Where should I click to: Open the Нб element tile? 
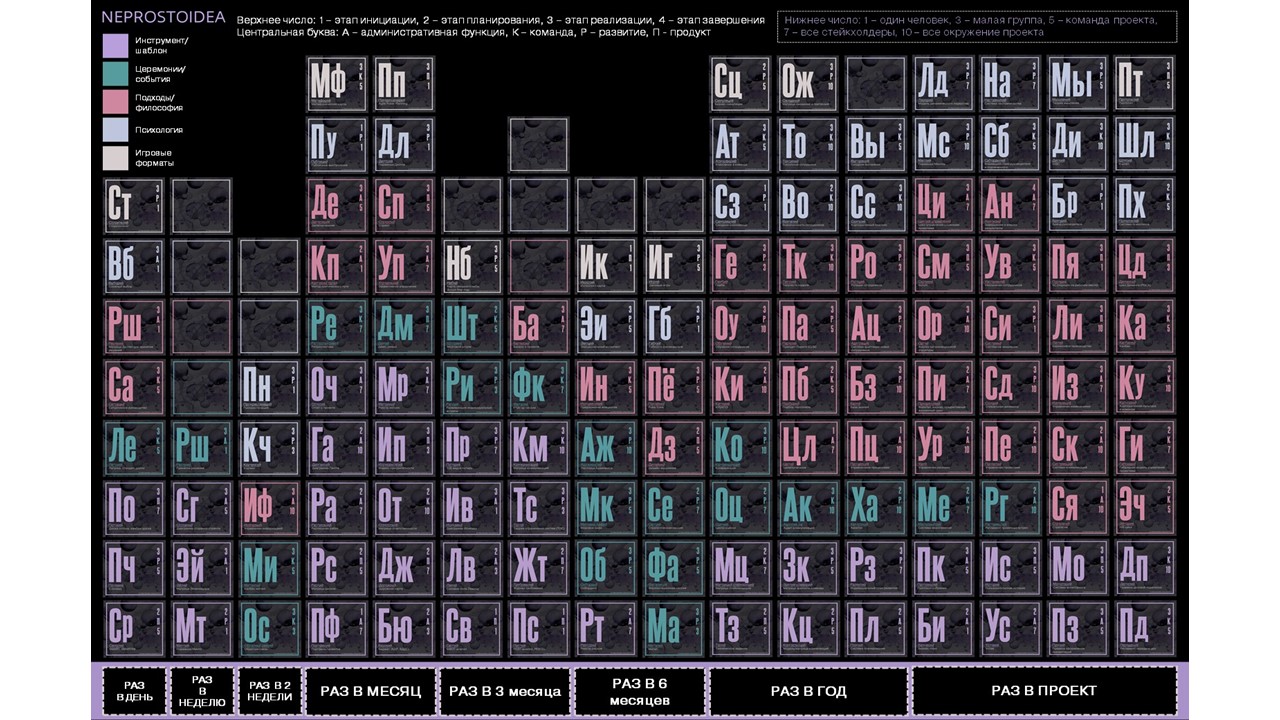(x=471, y=265)
